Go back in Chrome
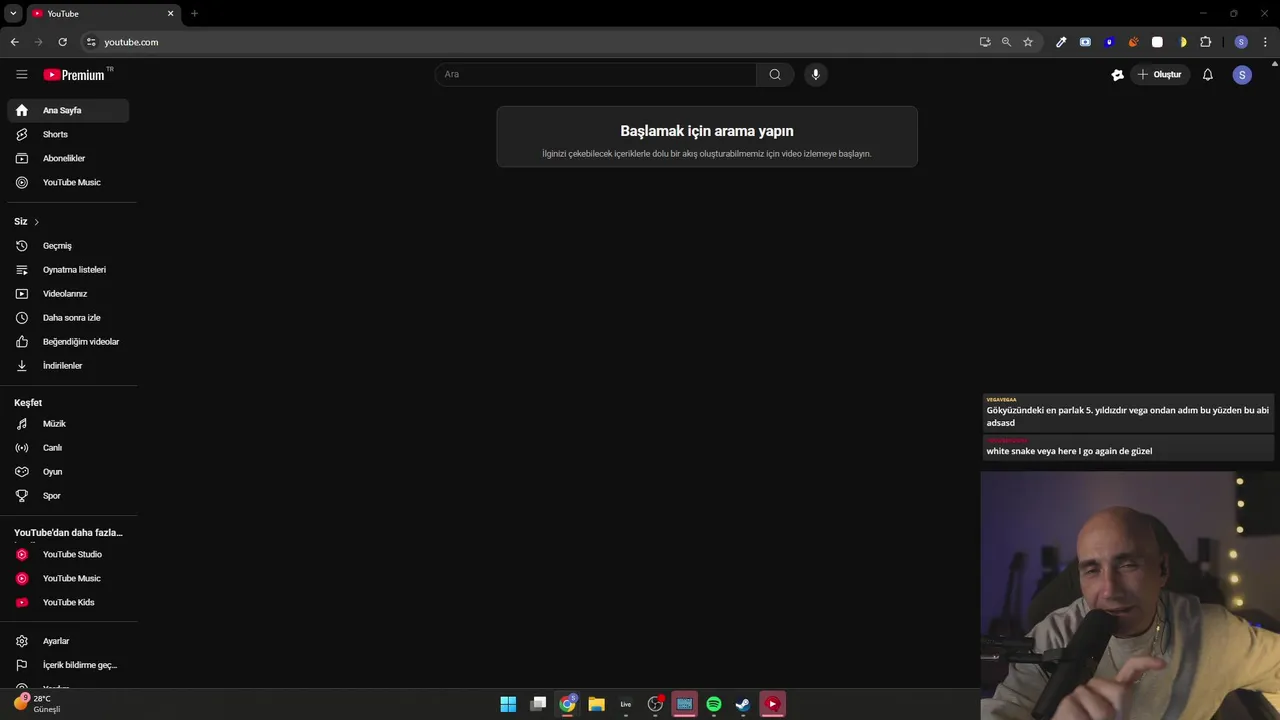 click(x=14, y=42)
